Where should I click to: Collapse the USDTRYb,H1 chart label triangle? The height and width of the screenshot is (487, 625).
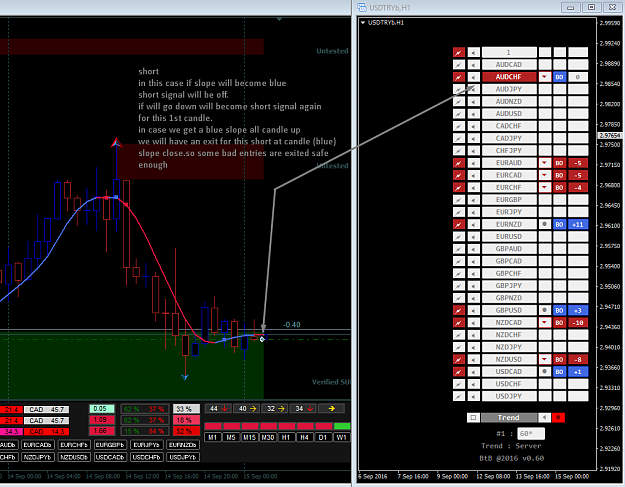pos(363,23)
